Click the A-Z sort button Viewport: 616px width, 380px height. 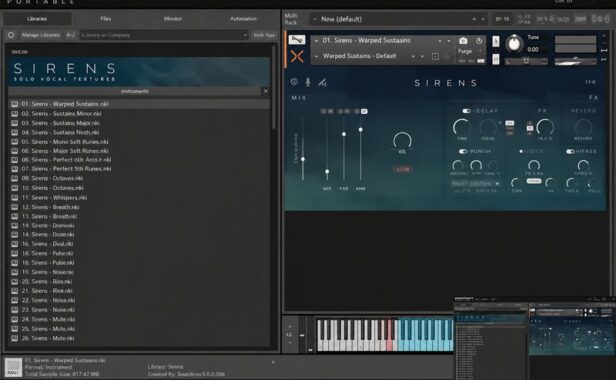[71, 35]
